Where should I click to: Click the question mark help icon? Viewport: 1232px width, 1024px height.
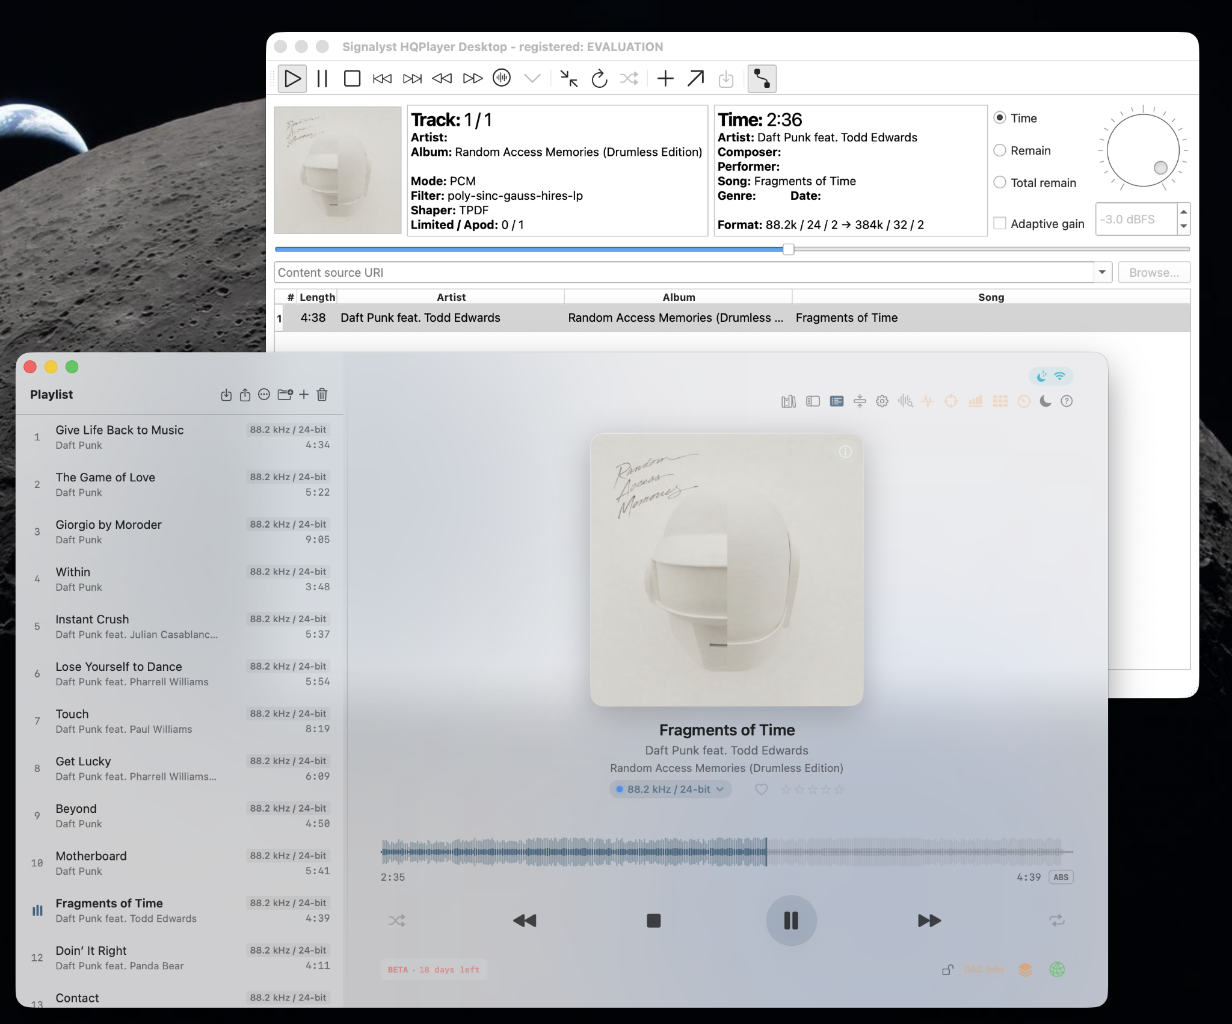click(1067, 401)
